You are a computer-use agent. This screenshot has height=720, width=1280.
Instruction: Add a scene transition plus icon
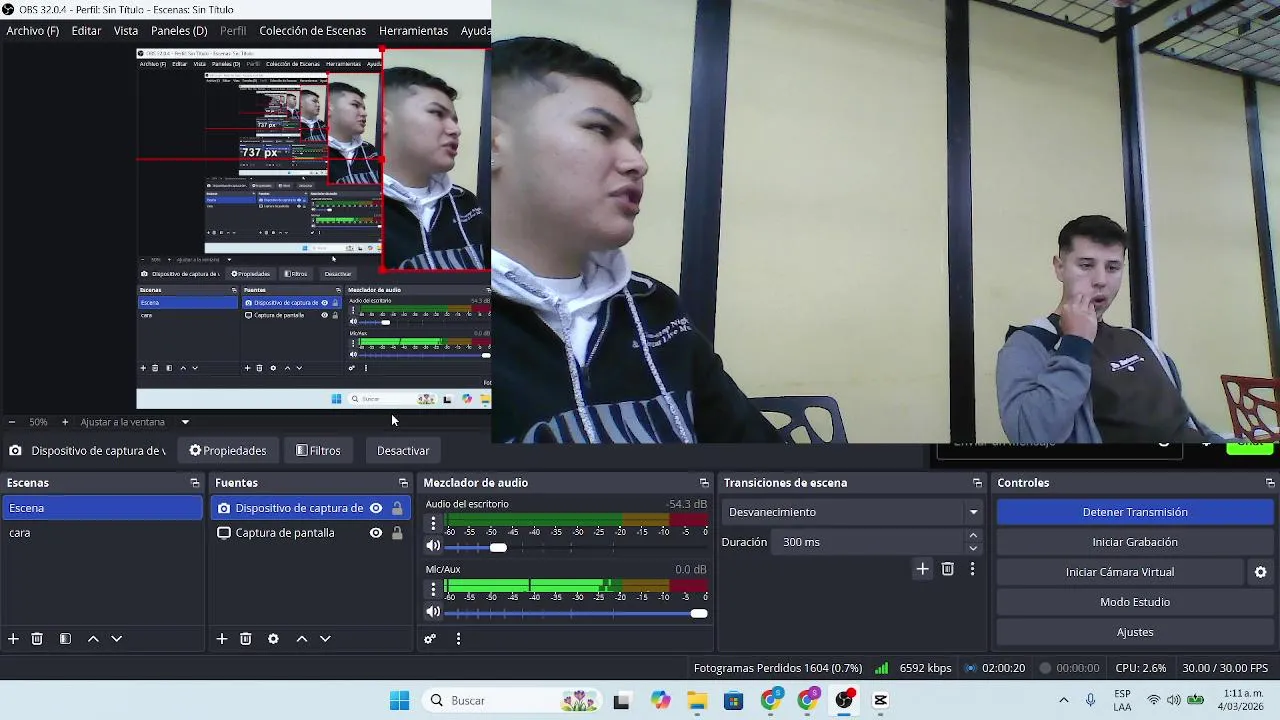pyautogui.click(x=922, y=569)
